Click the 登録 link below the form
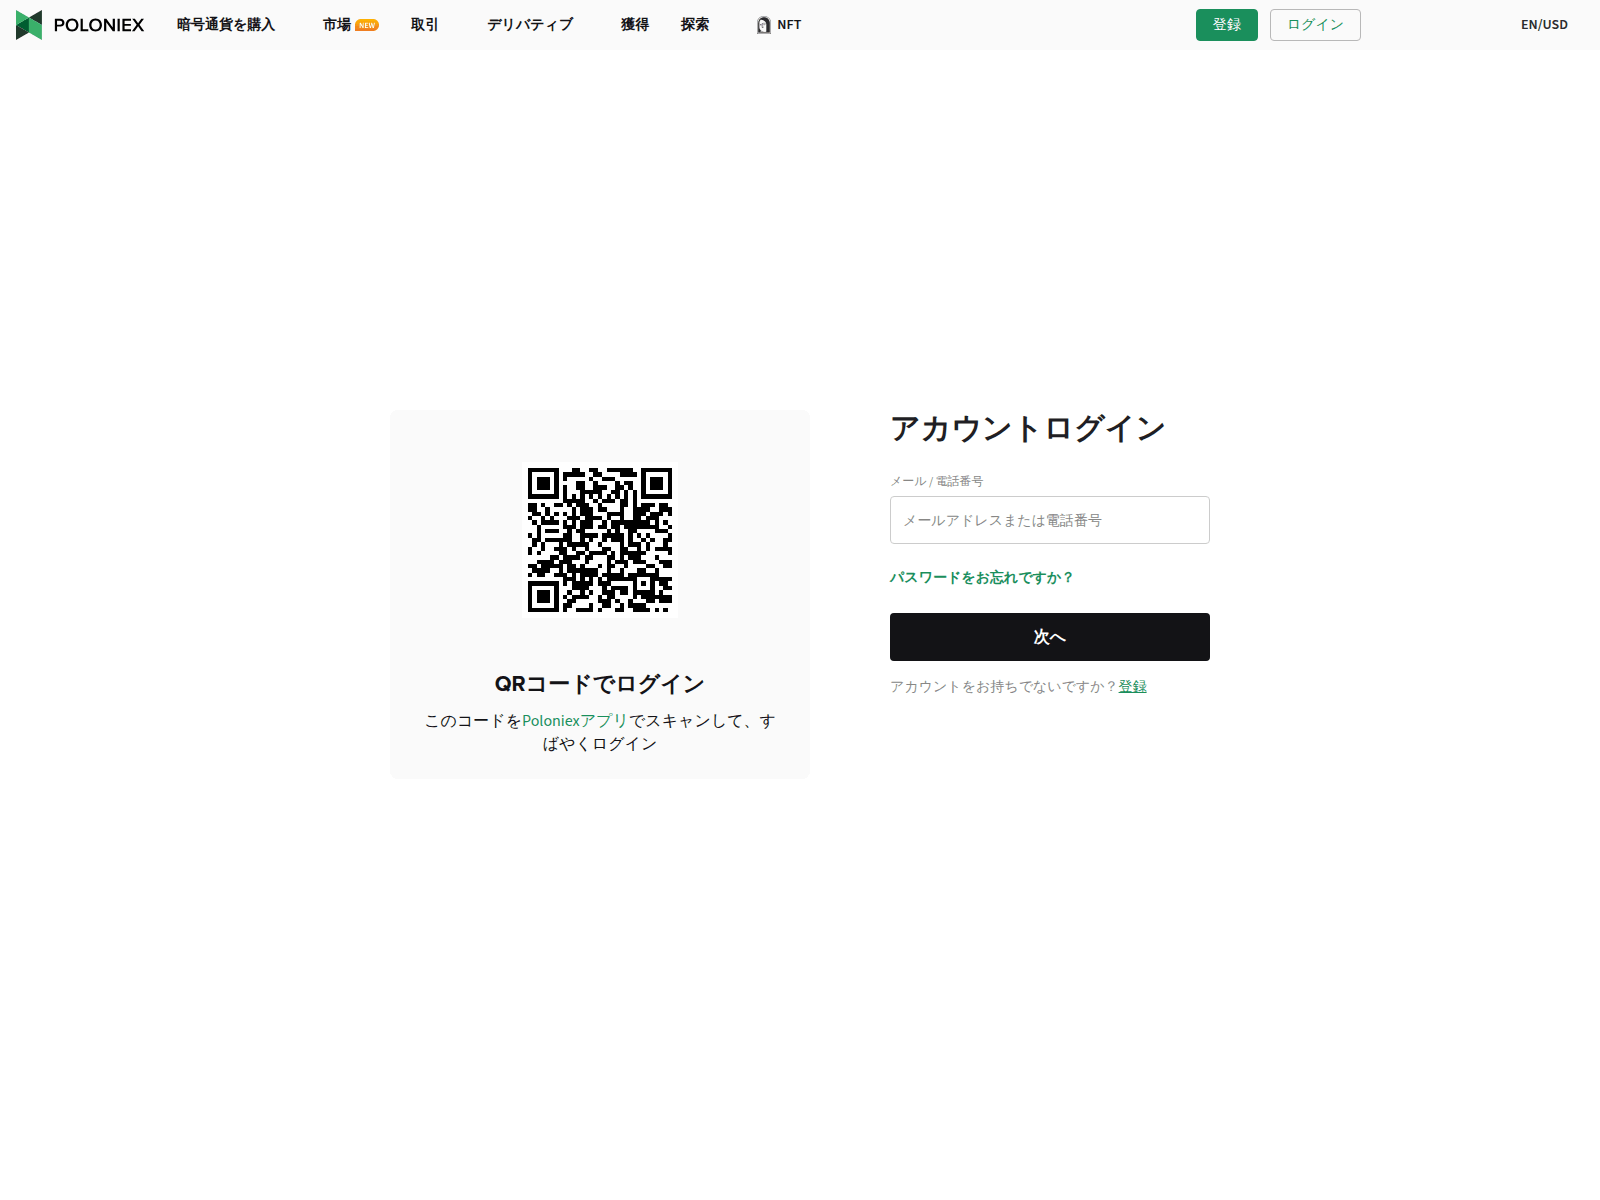Screen dimensions: 1600x1200 (1133, 687)
